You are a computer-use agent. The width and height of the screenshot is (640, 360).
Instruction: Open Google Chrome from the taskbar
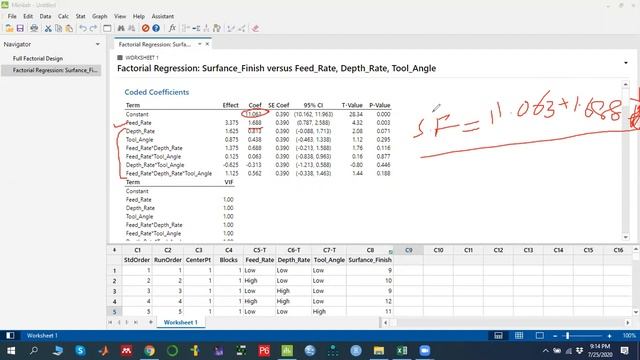[149, 351]
